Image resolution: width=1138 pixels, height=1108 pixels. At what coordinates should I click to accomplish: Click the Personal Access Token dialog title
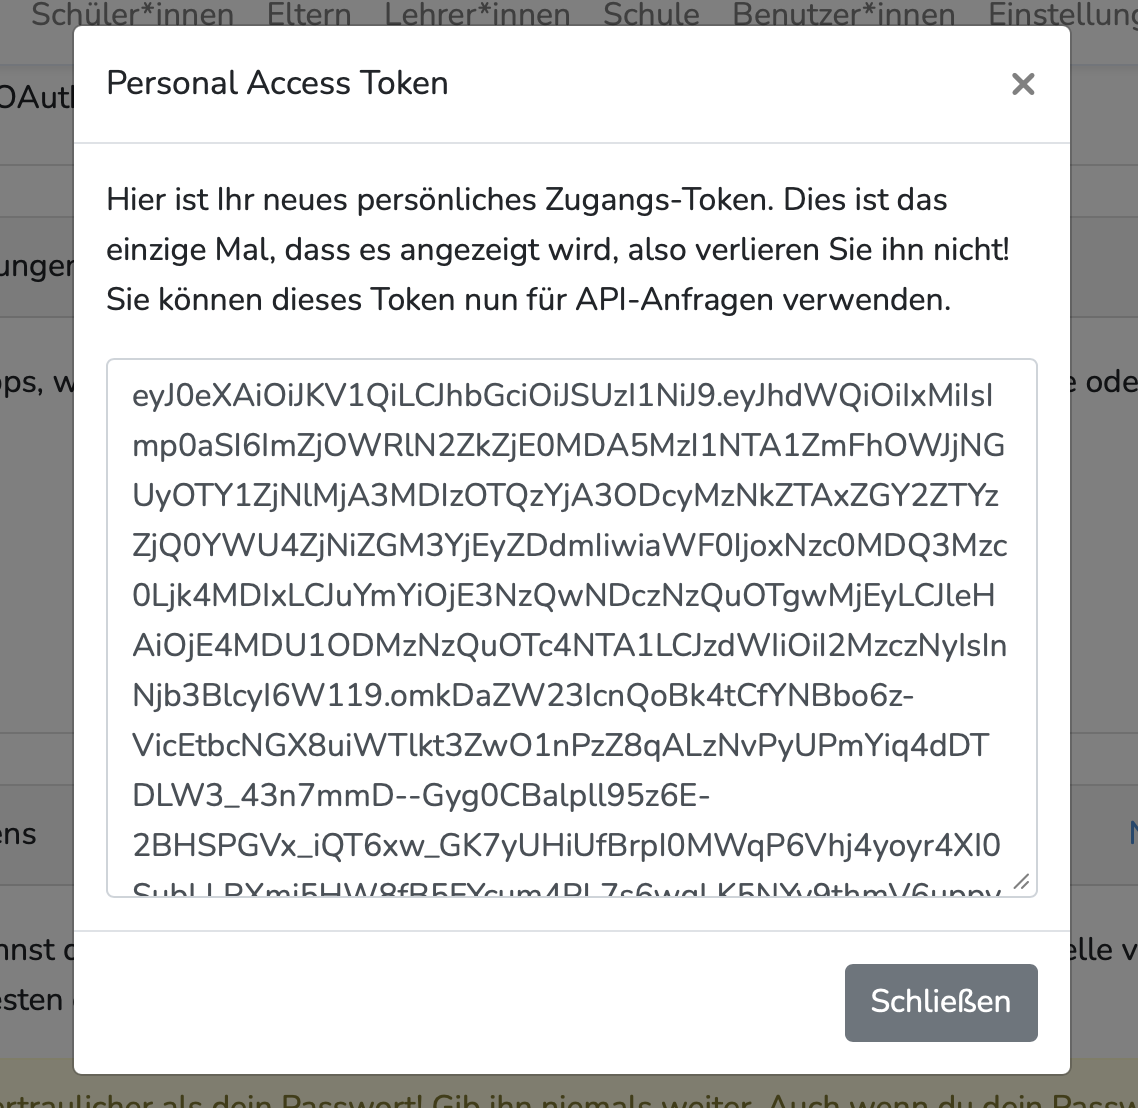click(x=277, y=83)
